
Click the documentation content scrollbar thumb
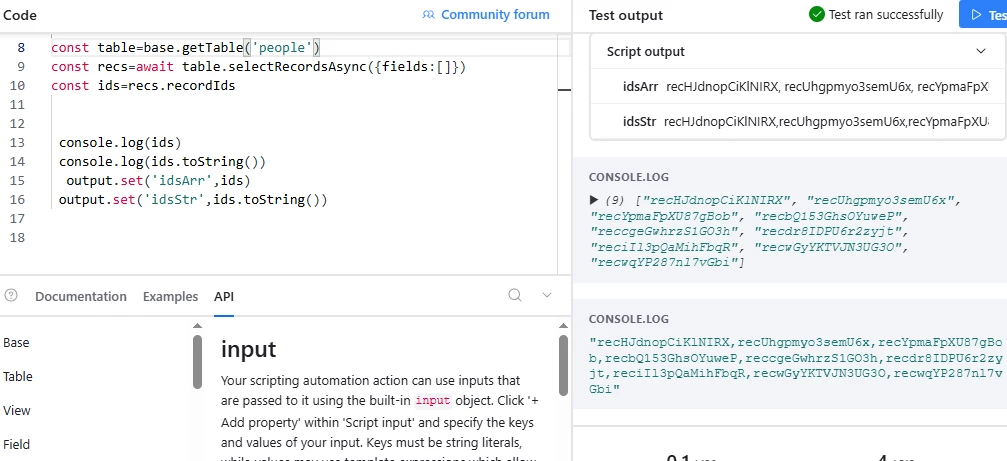coord(563,365)
